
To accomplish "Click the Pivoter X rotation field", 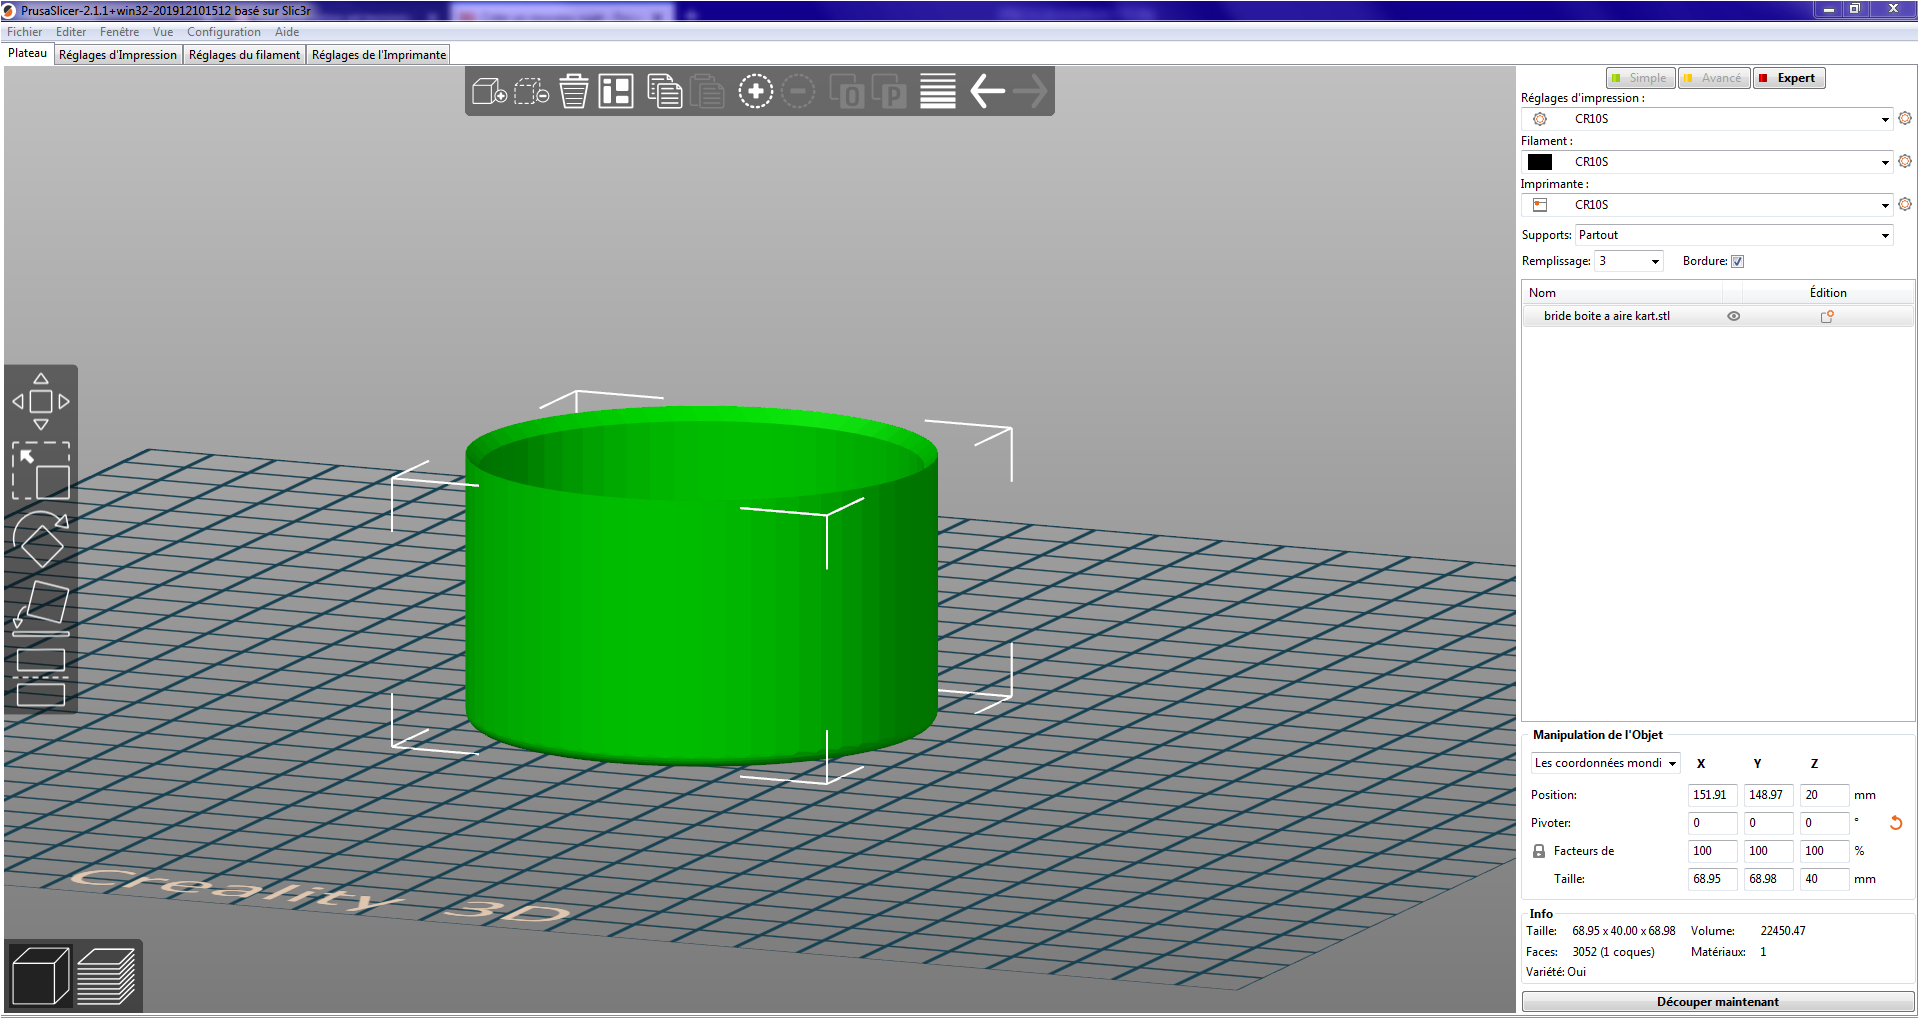I will 1712,823.
